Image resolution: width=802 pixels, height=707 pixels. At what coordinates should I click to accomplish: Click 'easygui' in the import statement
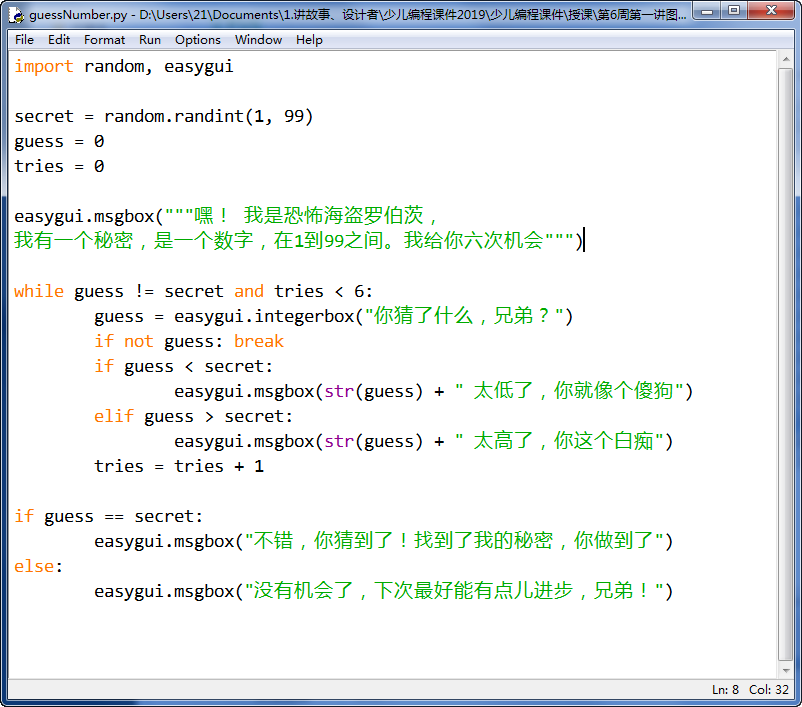click(x=198, y=67)
